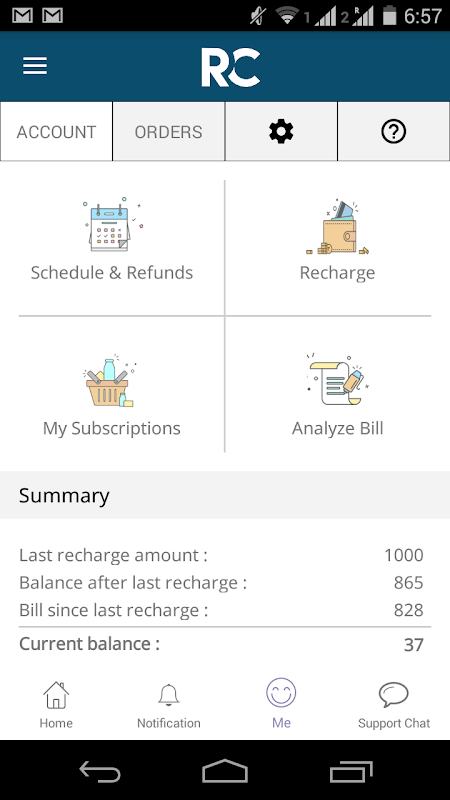Open Android recent apps button

click(x=351, y=770)
